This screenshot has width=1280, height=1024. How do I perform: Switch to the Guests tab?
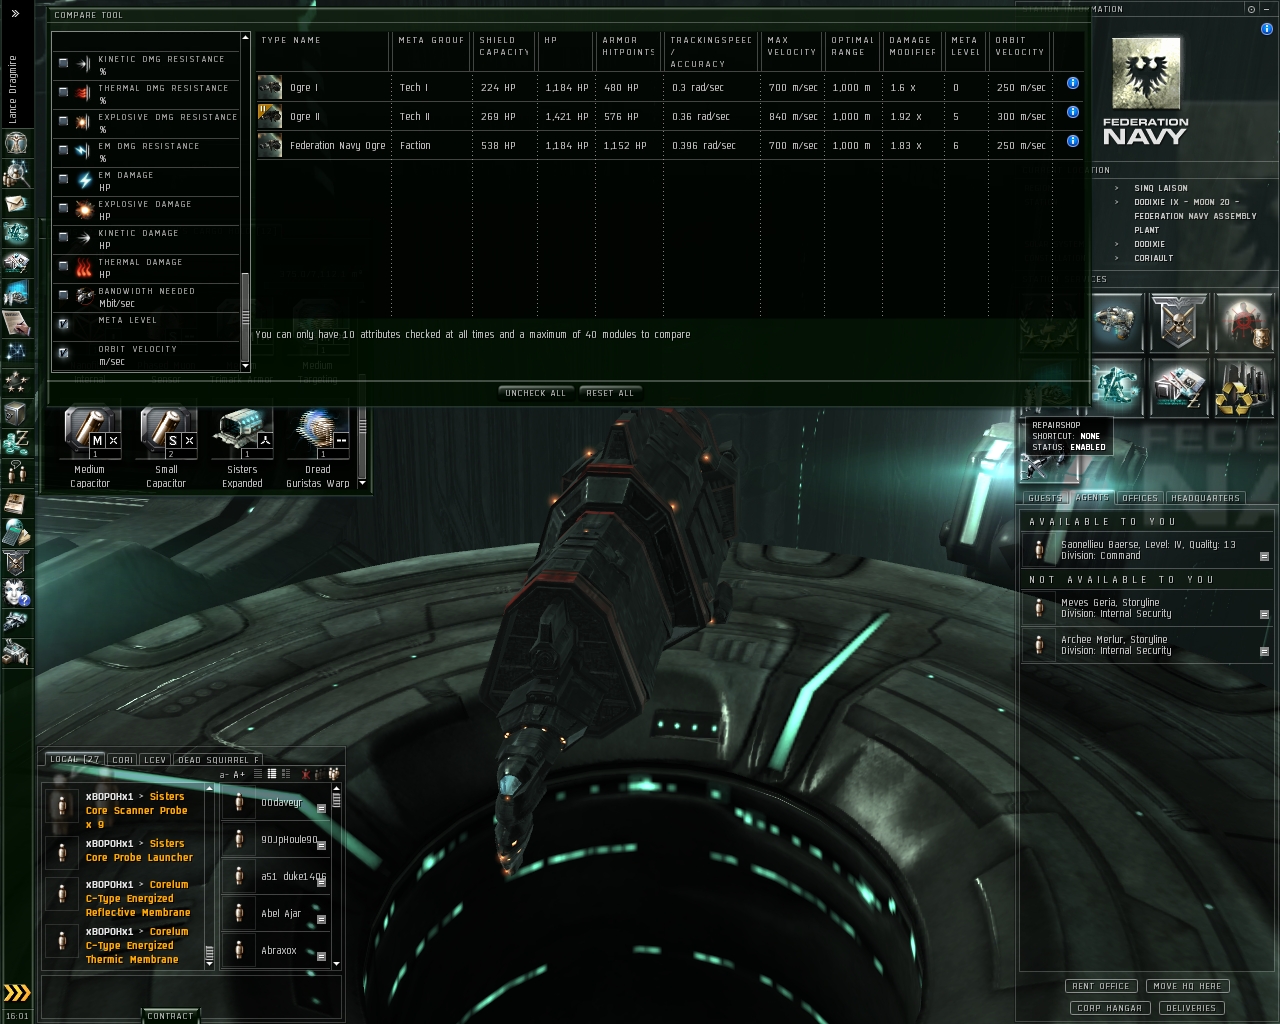click(x=1045, y=498)
